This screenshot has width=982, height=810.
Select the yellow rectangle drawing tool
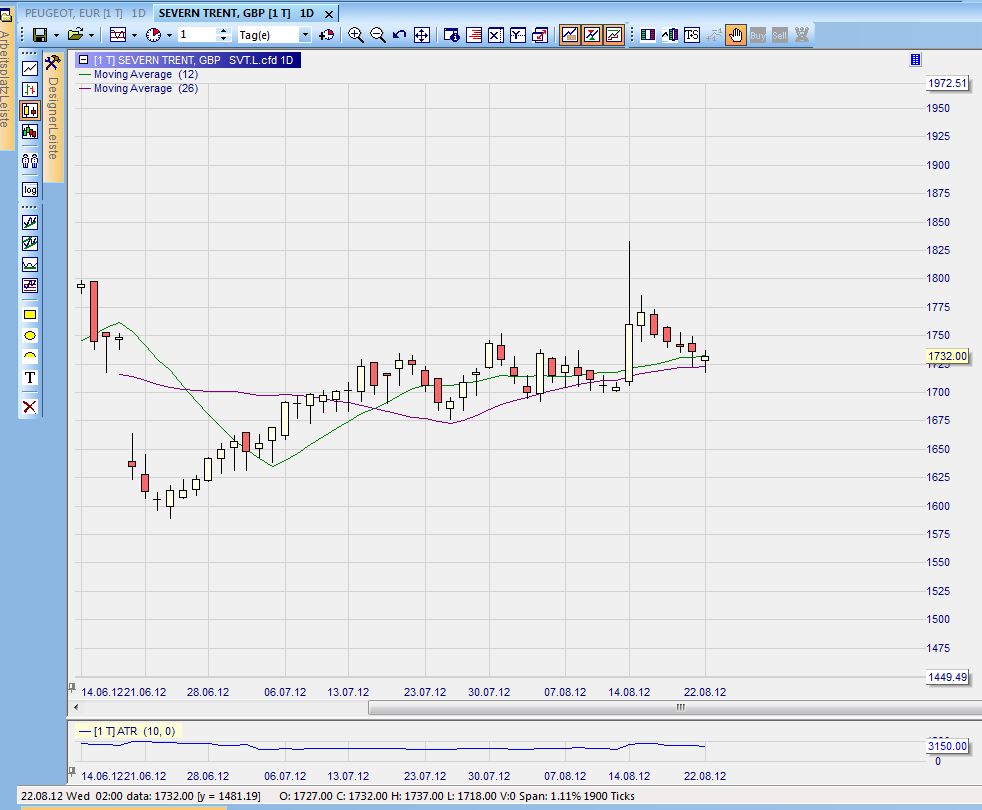tap(30, 315)
